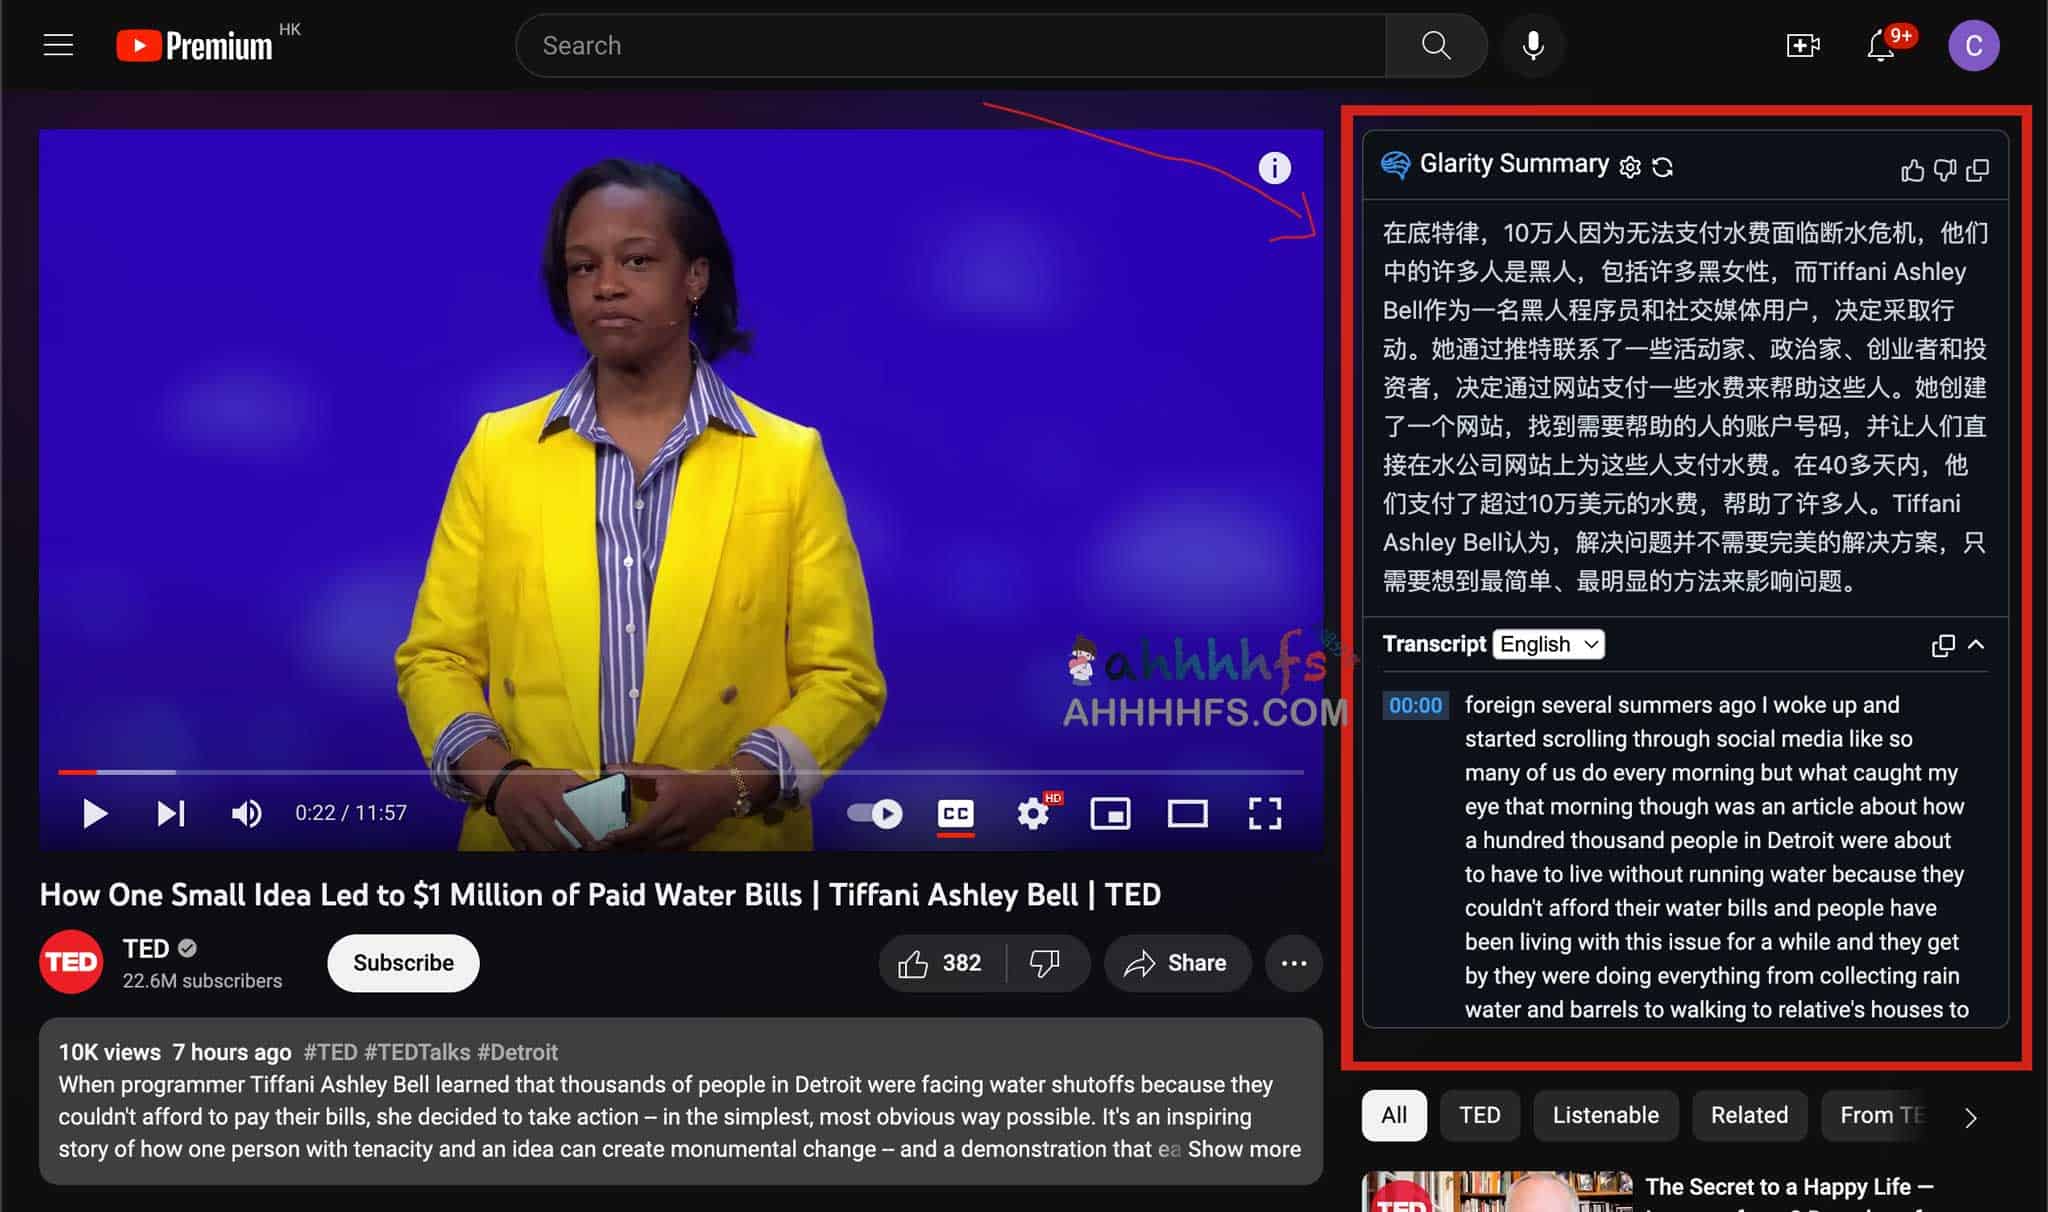Open Glarity Summary settings gear

(1630, 166)
